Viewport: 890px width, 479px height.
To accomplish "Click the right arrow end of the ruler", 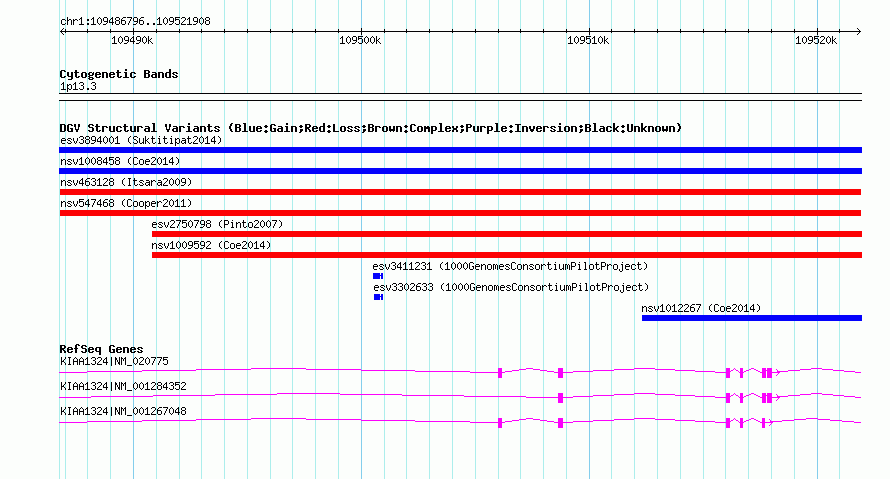I will coord(858,32).
